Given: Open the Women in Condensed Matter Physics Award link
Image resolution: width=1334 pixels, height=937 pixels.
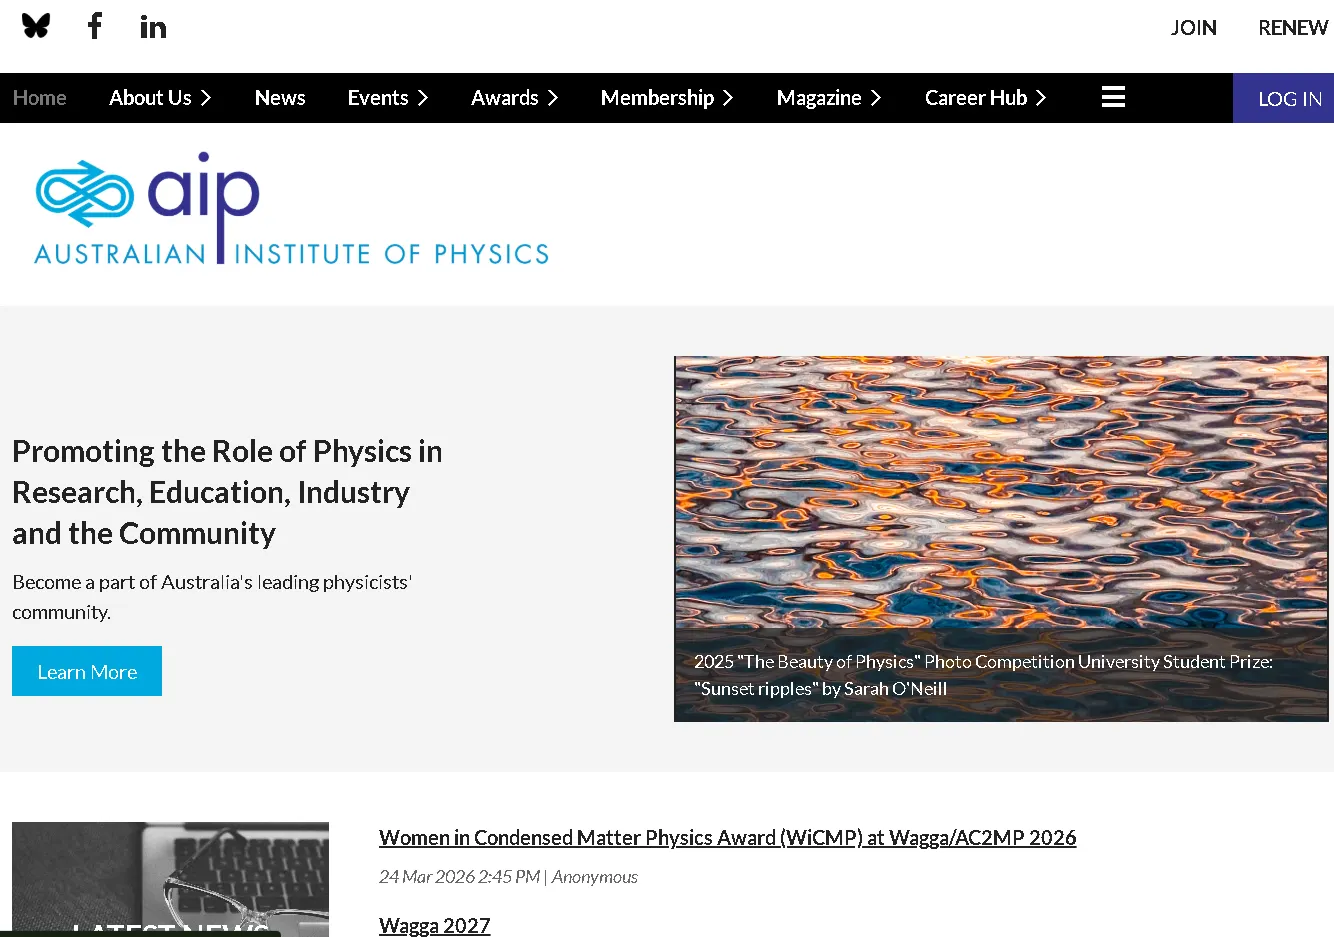Looking at the screenshot, I should tap(727, 837).
